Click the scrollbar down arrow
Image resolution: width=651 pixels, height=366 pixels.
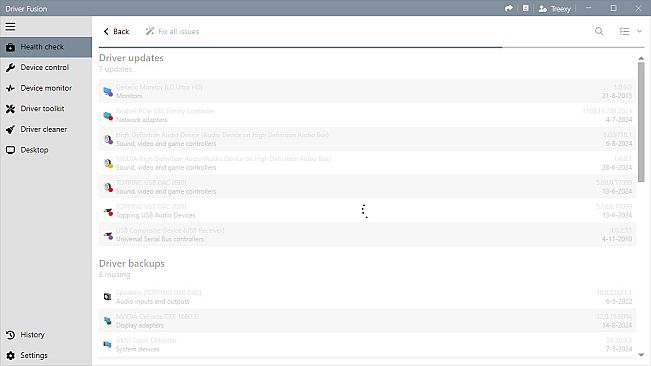click(641, 355)
